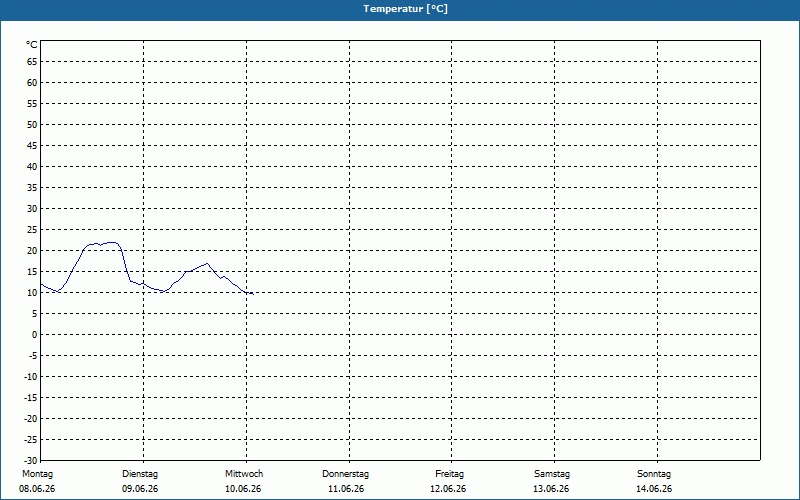This screenshot has height=500, width=800.
Task: Click the Dienstag day label
Action: point(140,474)
